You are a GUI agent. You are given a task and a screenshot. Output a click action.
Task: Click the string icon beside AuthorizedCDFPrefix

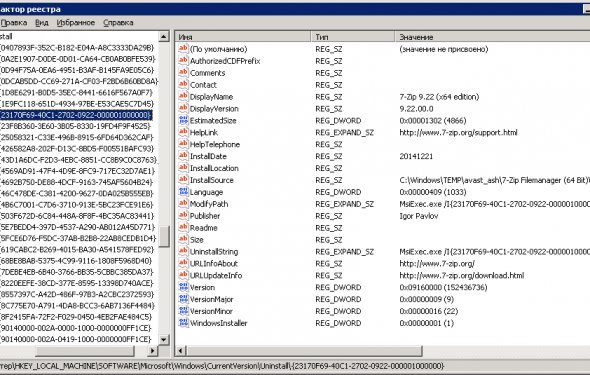tap(183, 61)
